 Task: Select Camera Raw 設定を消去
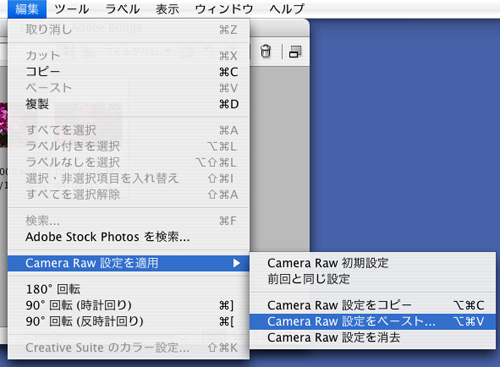pos(373,338)
